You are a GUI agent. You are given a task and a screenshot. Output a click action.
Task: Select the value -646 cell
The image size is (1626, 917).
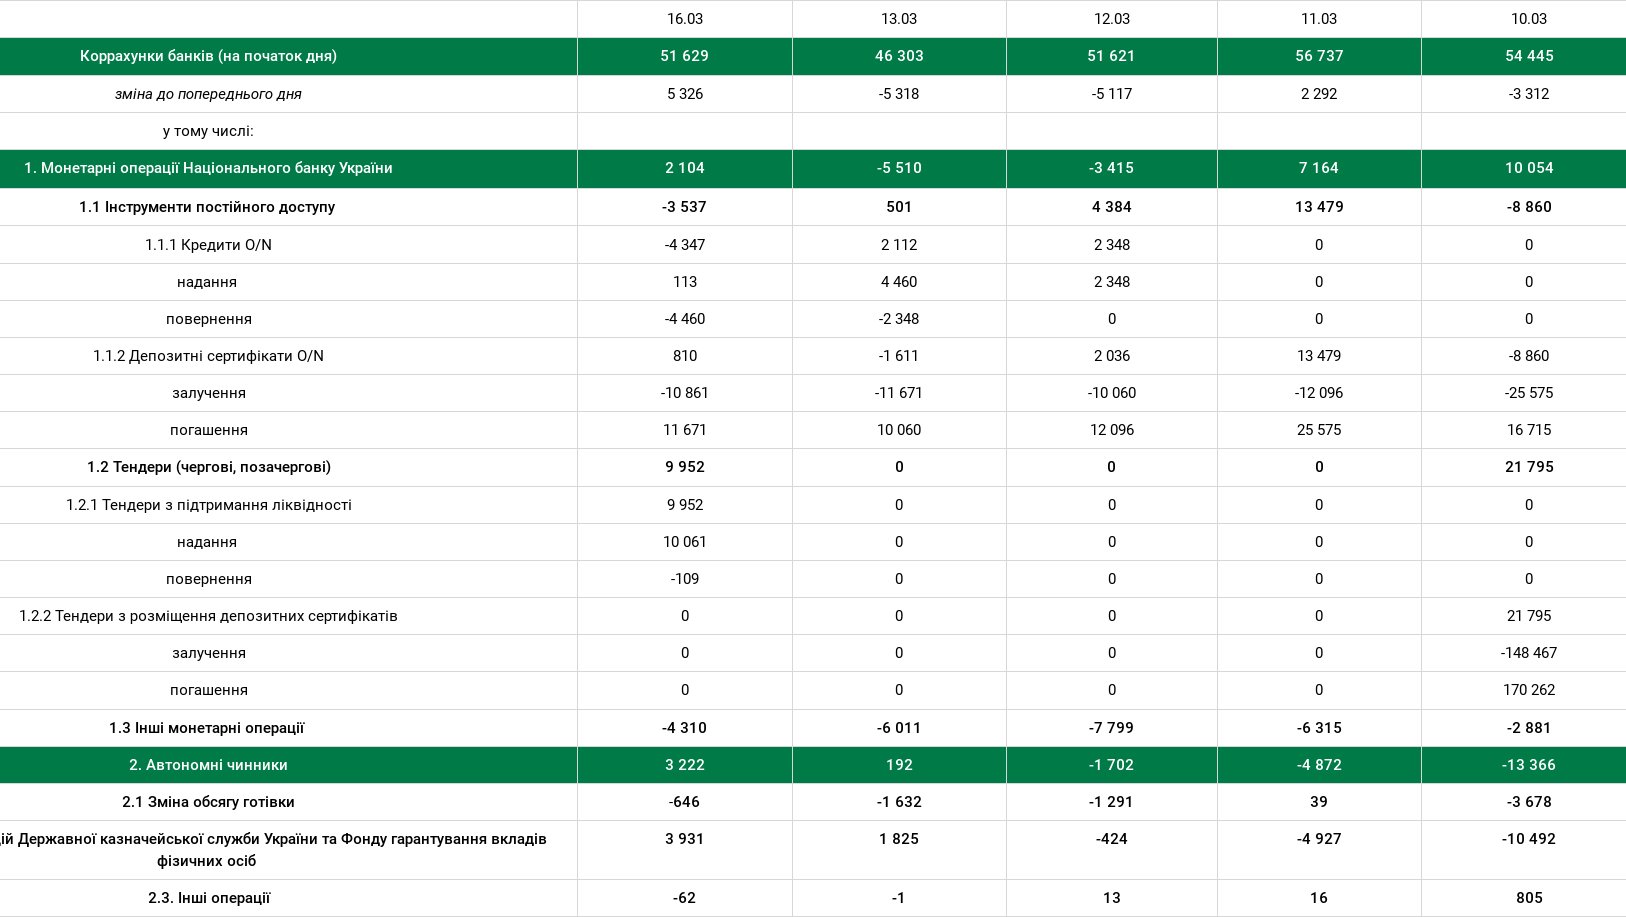pyautogui.click(x=684, y=802)
